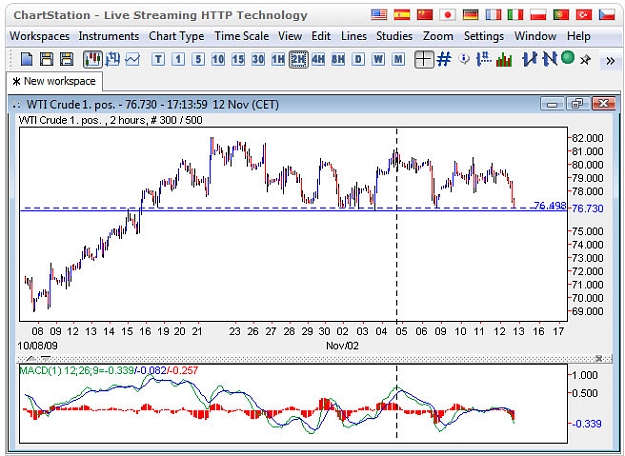Switch language with Italian flag
This screenshot has height=456, width=625.
[515, 15]
